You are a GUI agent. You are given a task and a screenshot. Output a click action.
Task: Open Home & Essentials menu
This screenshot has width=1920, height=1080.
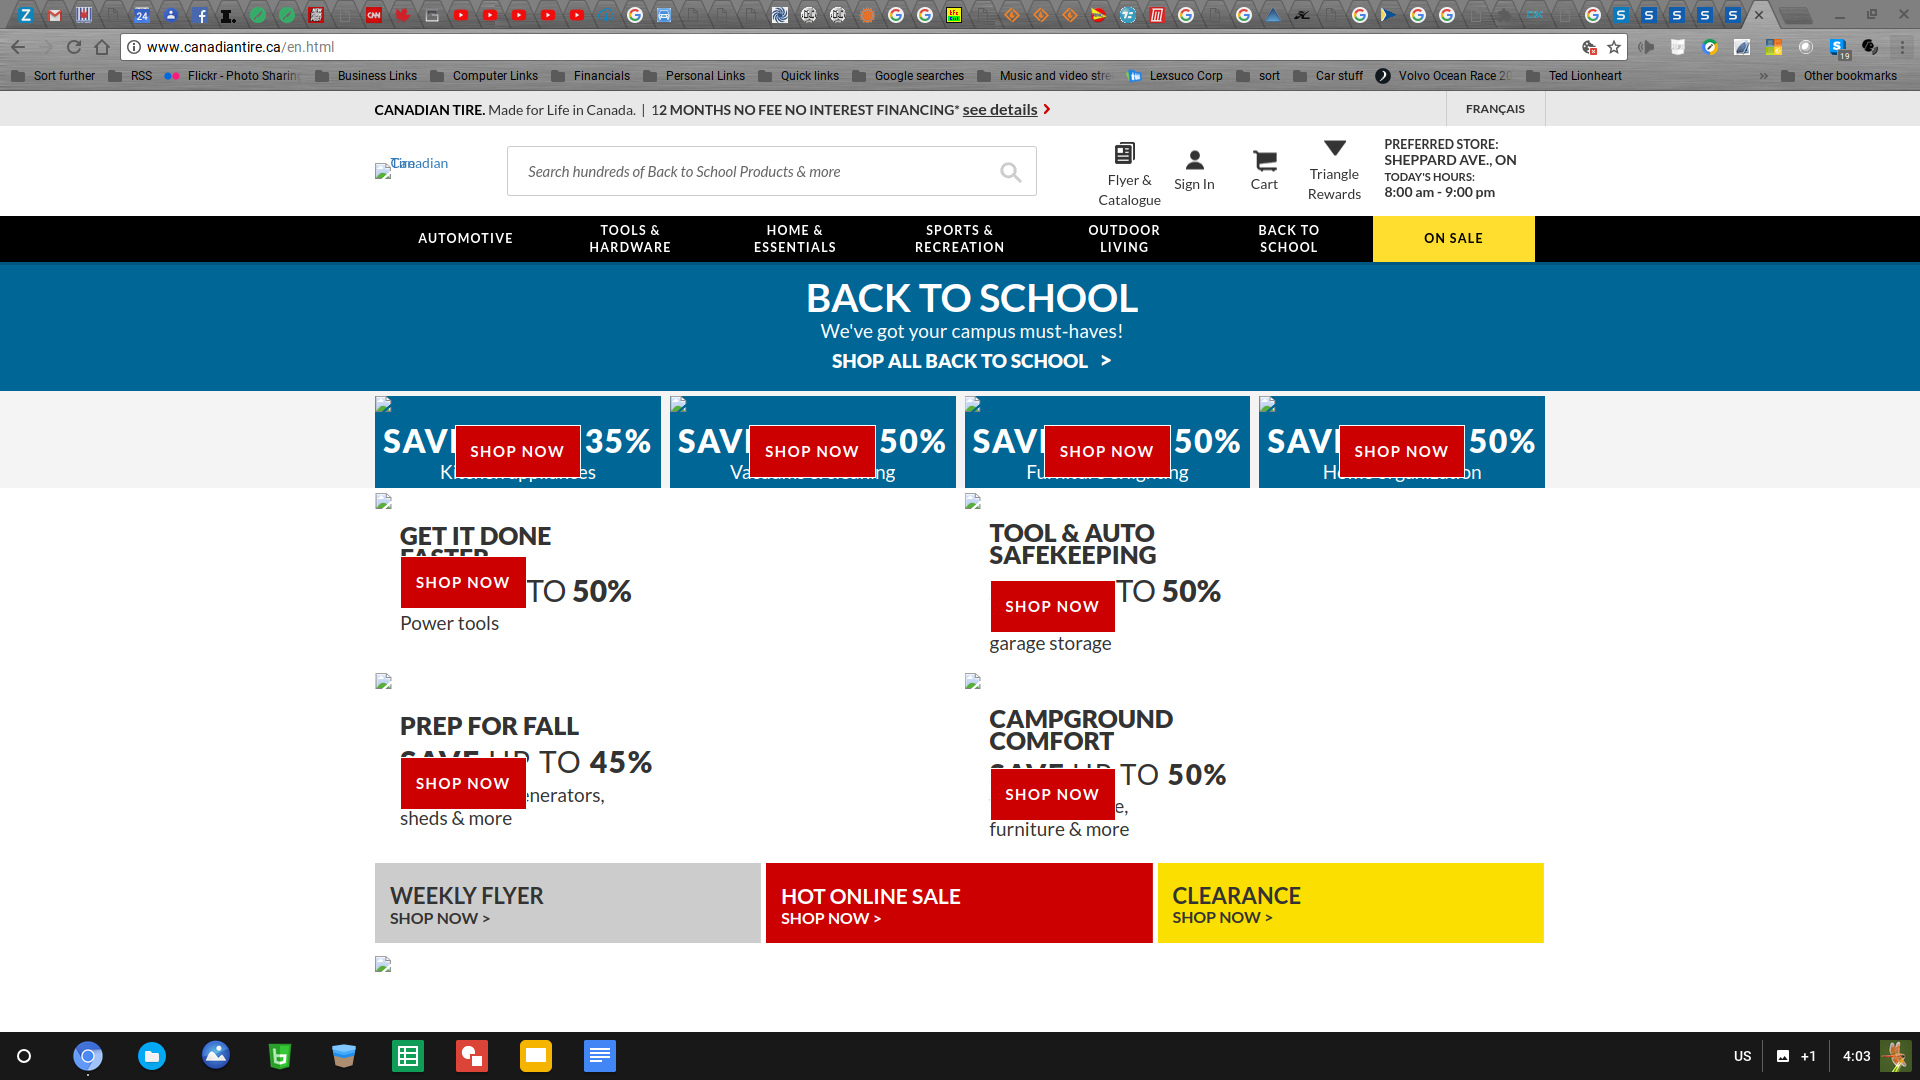click(795, 239)
